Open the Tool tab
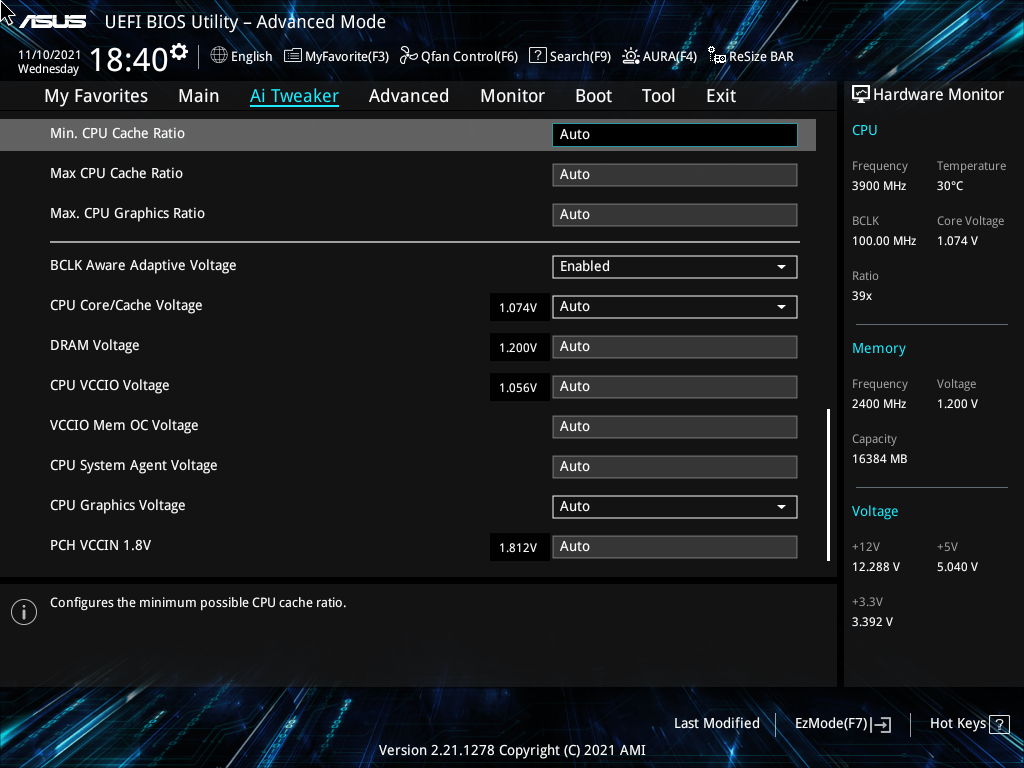 pos(658,96)
